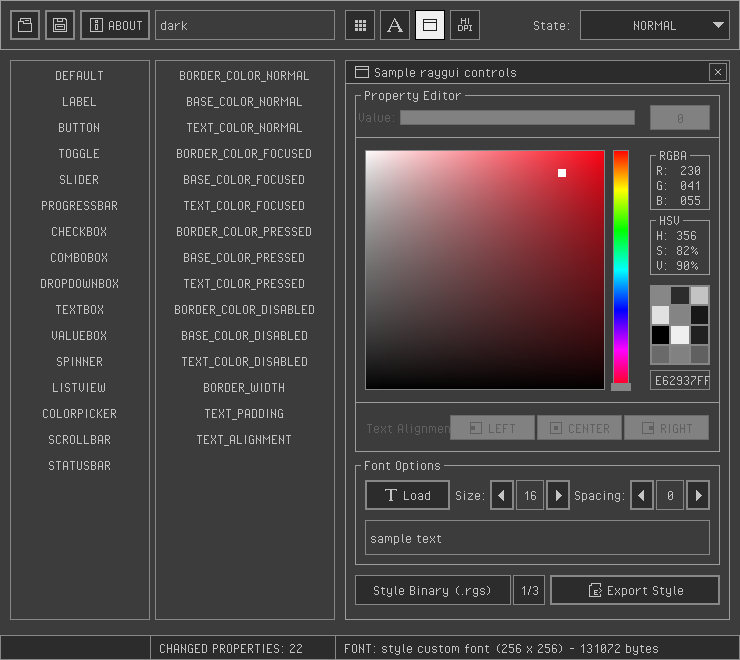Increase font spacing with right arrow

(698, 495)
